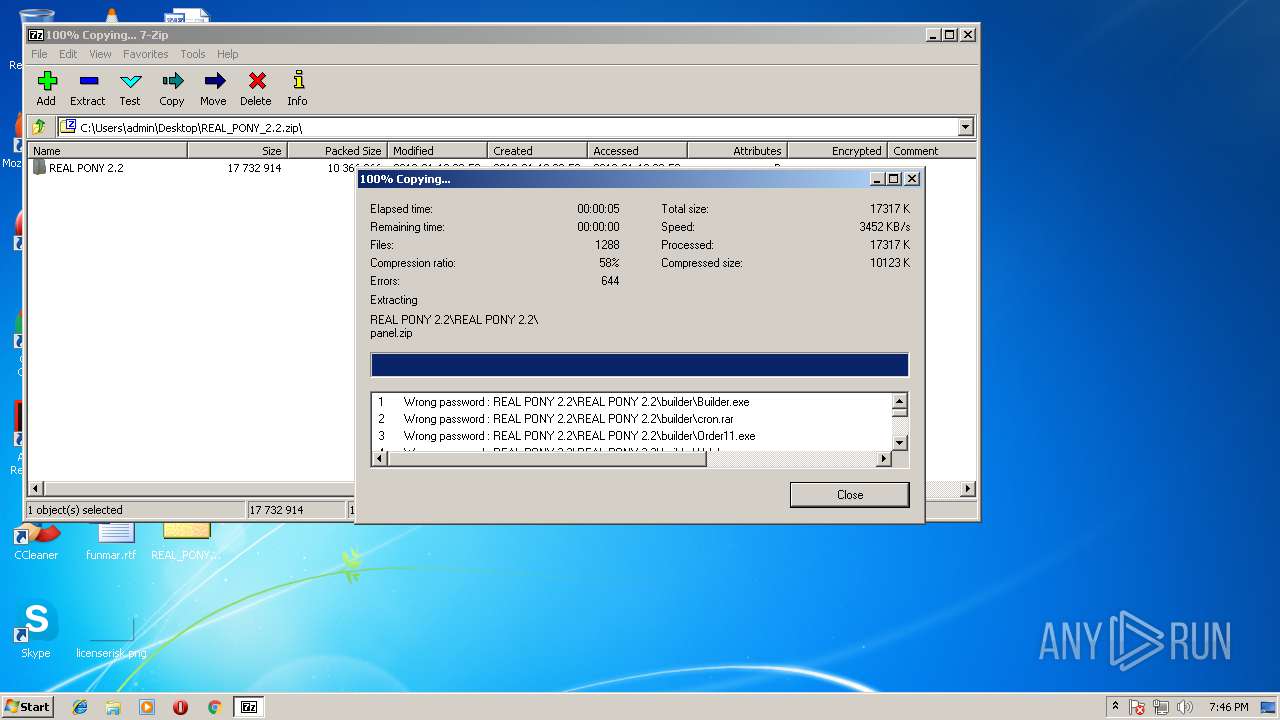The image size is (1280, 720).
Task: Sort by the Name column header
Action: click(107, 151)
